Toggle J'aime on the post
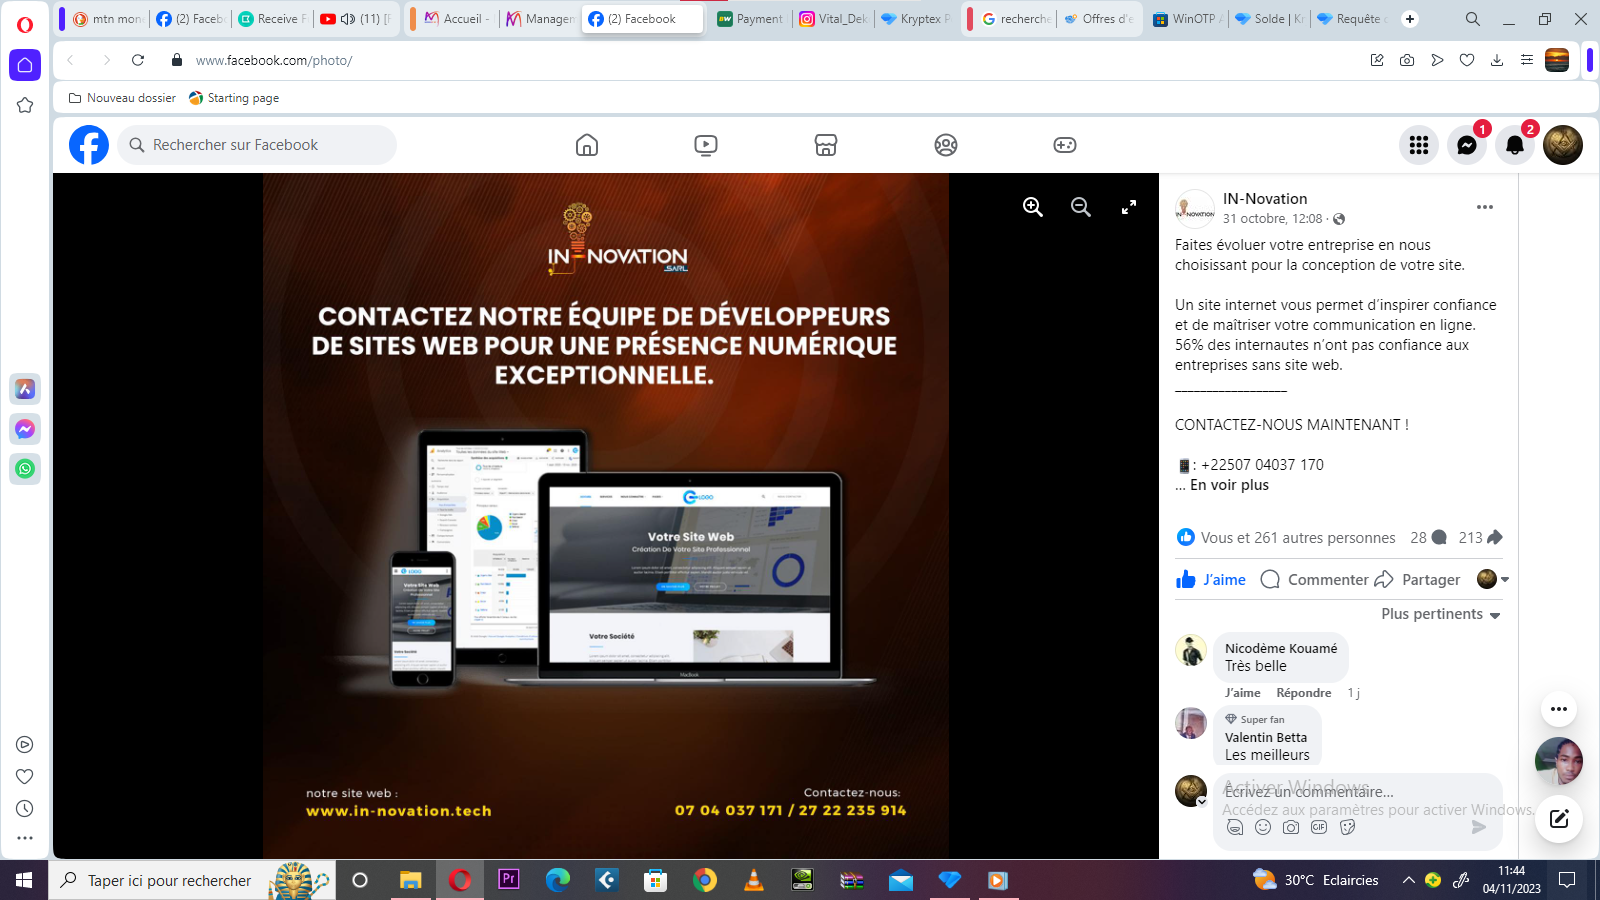The height and width of the screenshot is (900, 1600). point(1211,580)
